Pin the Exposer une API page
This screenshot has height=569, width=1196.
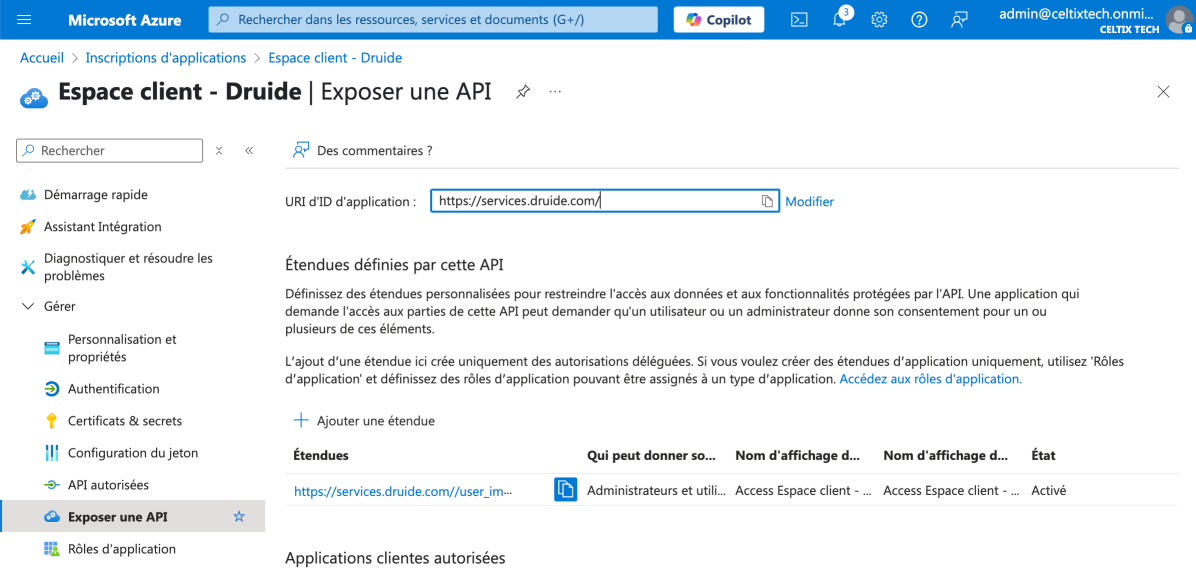click(x=523, y=92)
